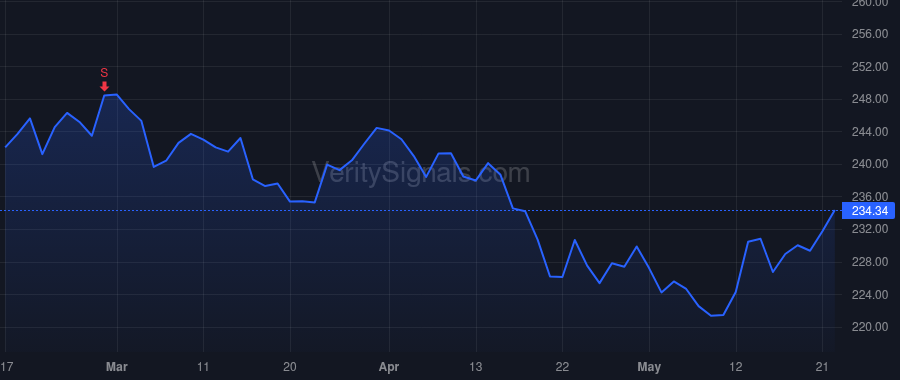Screen dimensions: 900x380
Task: Click the 12 date label on time axis
Action: coord(736,367)
